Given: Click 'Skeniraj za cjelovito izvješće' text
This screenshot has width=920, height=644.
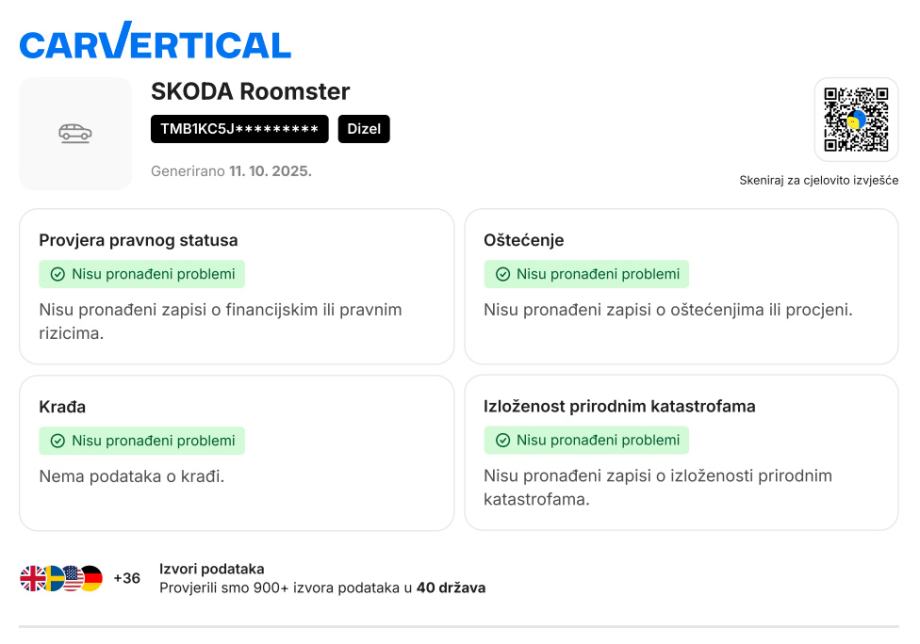Looking at the screenshot, I should point(818,180).
